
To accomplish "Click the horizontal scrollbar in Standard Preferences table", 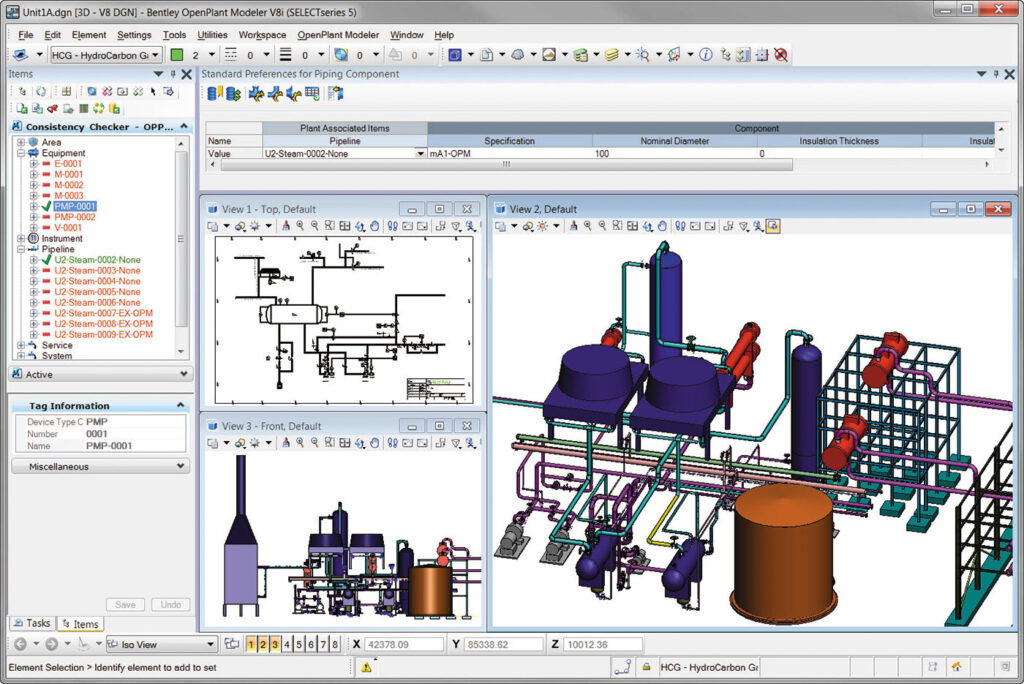I will [x=507, y=165].
